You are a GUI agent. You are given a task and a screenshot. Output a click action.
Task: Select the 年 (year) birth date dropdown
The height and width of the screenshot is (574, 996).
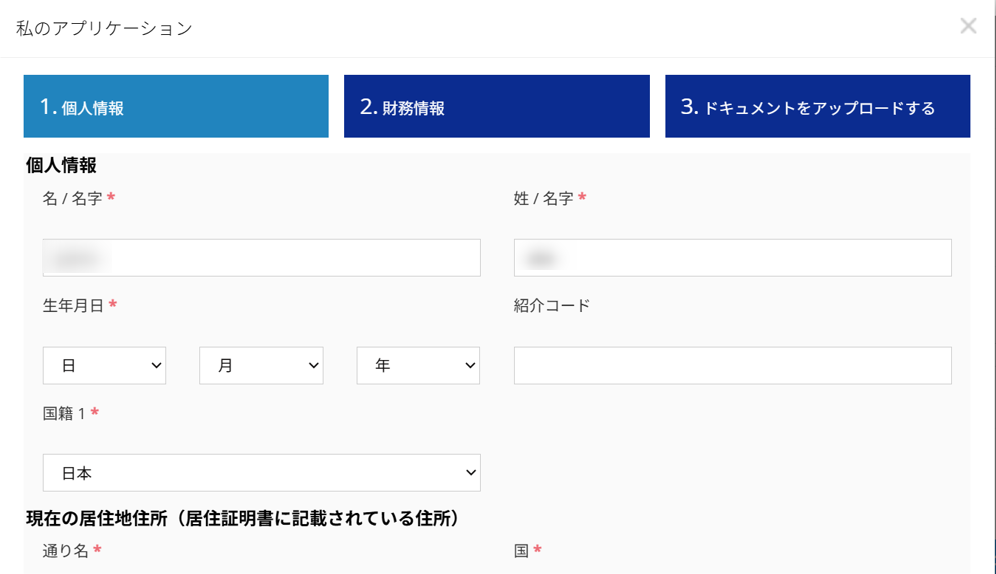[x=418, y=366]
